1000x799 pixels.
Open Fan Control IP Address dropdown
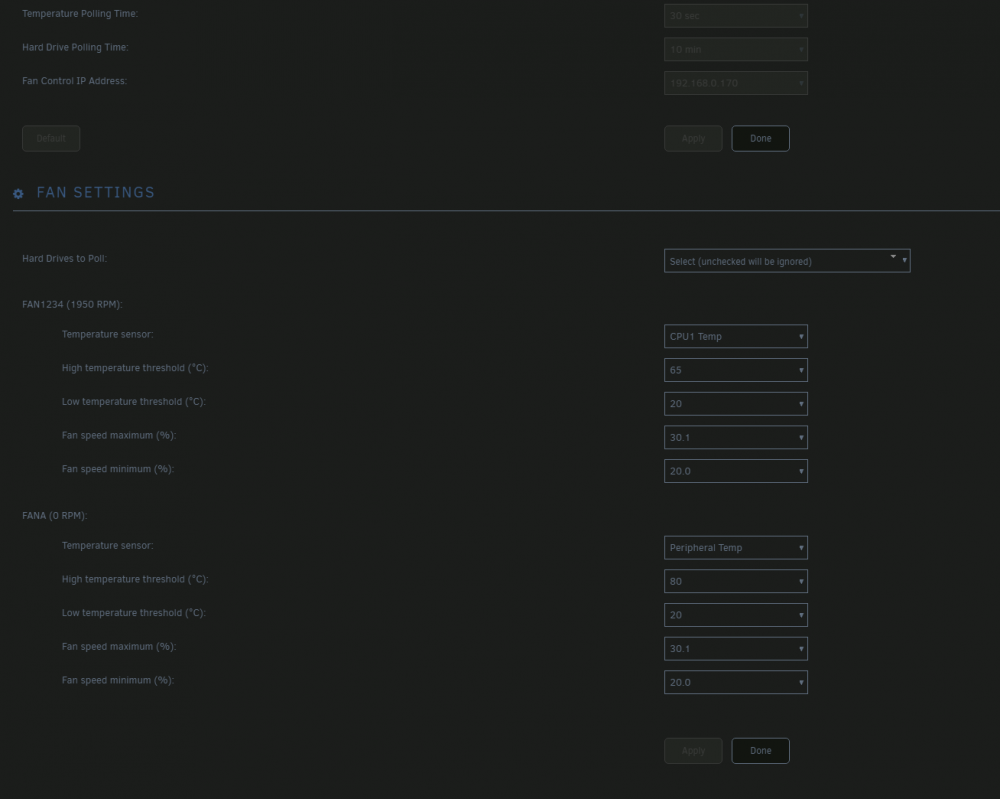(x=735, y=83)
